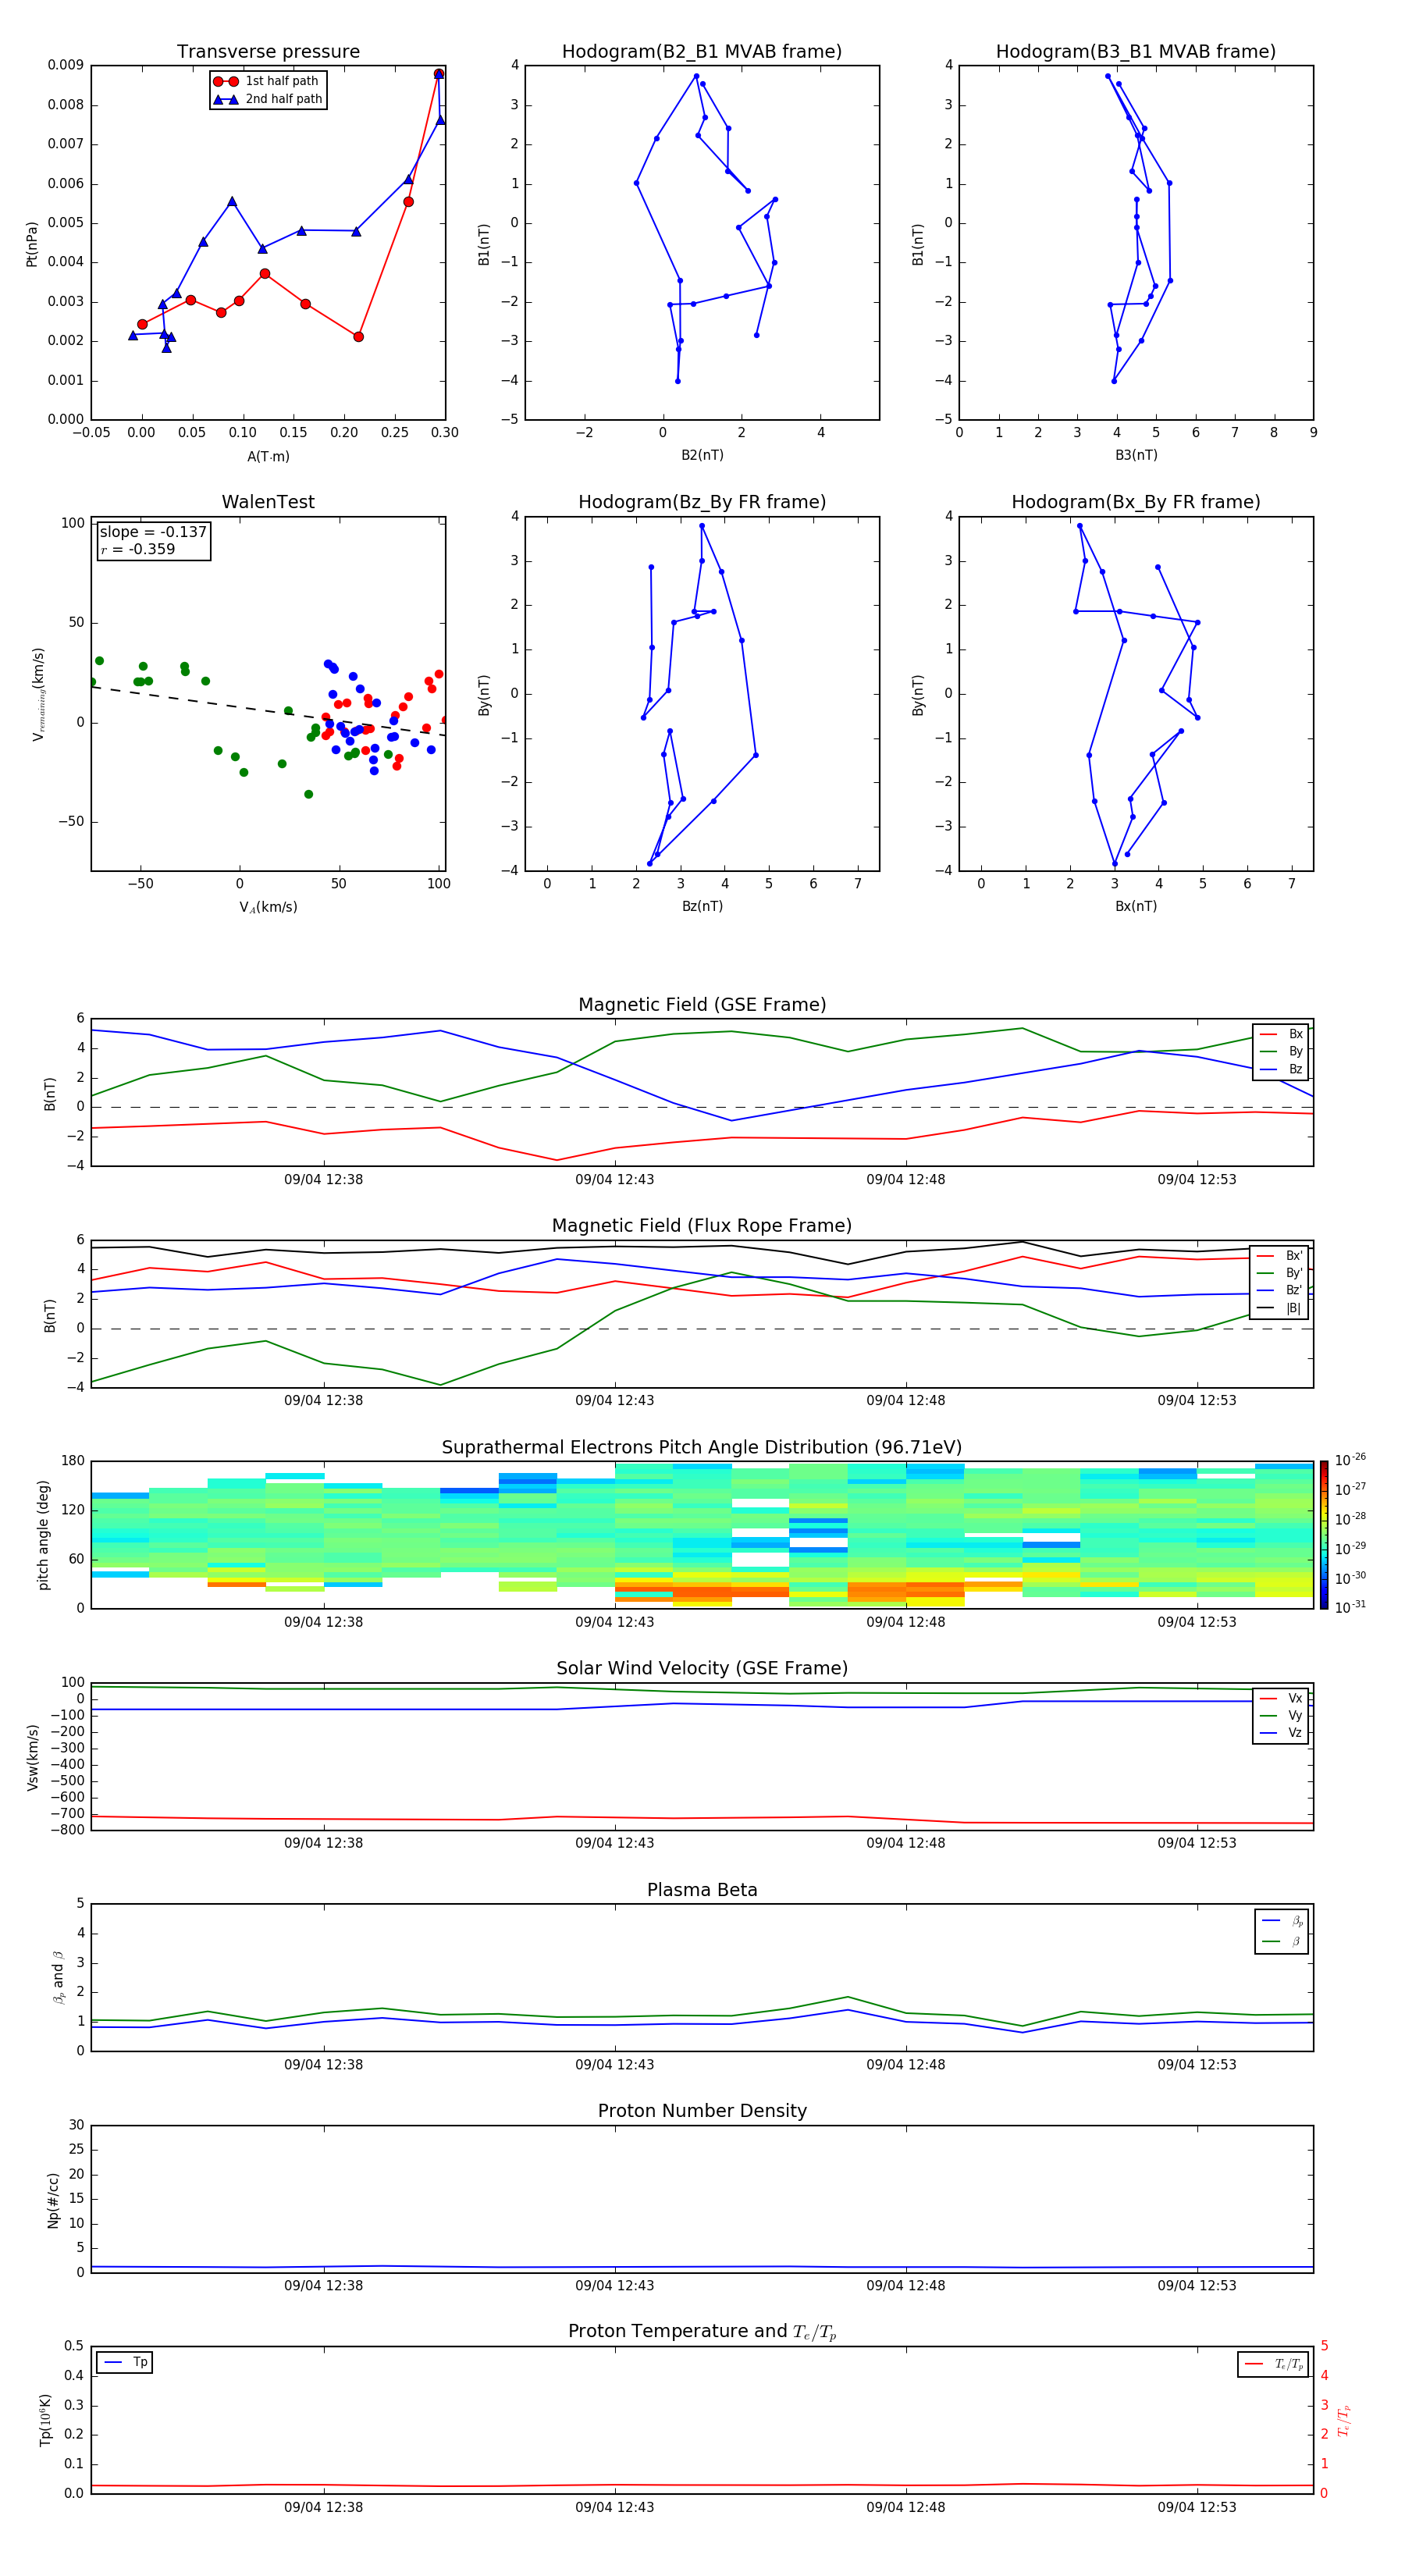Select the "Tp" legend entry
Viewport: 1405px width, 2576px height.
tap(125, 2363)
